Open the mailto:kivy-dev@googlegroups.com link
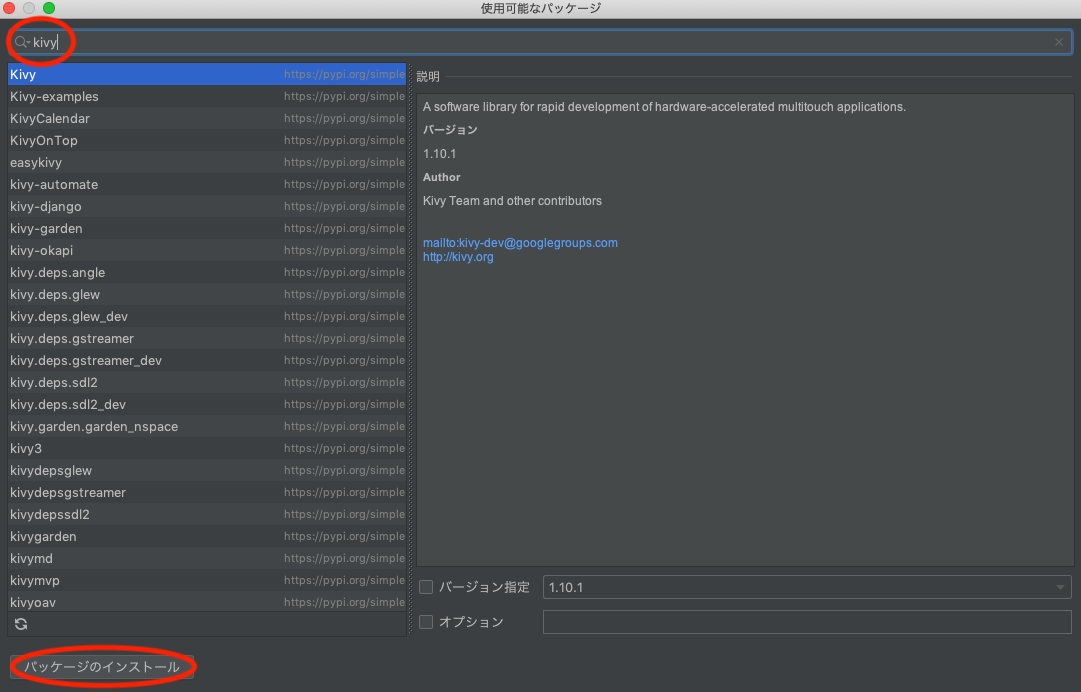 point(520,243)
